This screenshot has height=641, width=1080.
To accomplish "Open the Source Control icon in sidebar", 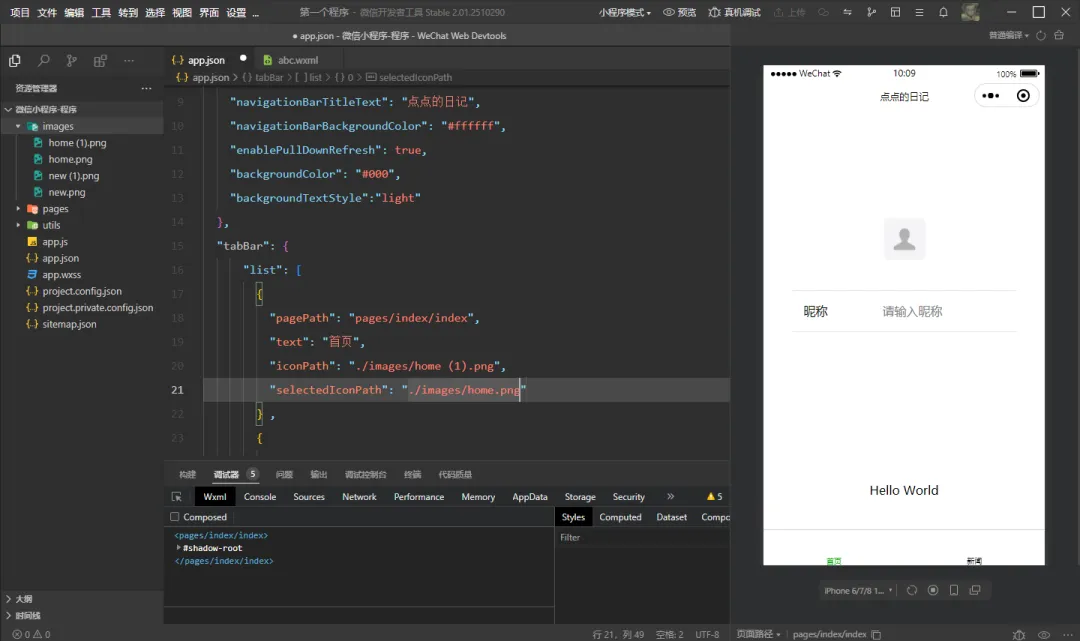I will (x=72, y=61).
